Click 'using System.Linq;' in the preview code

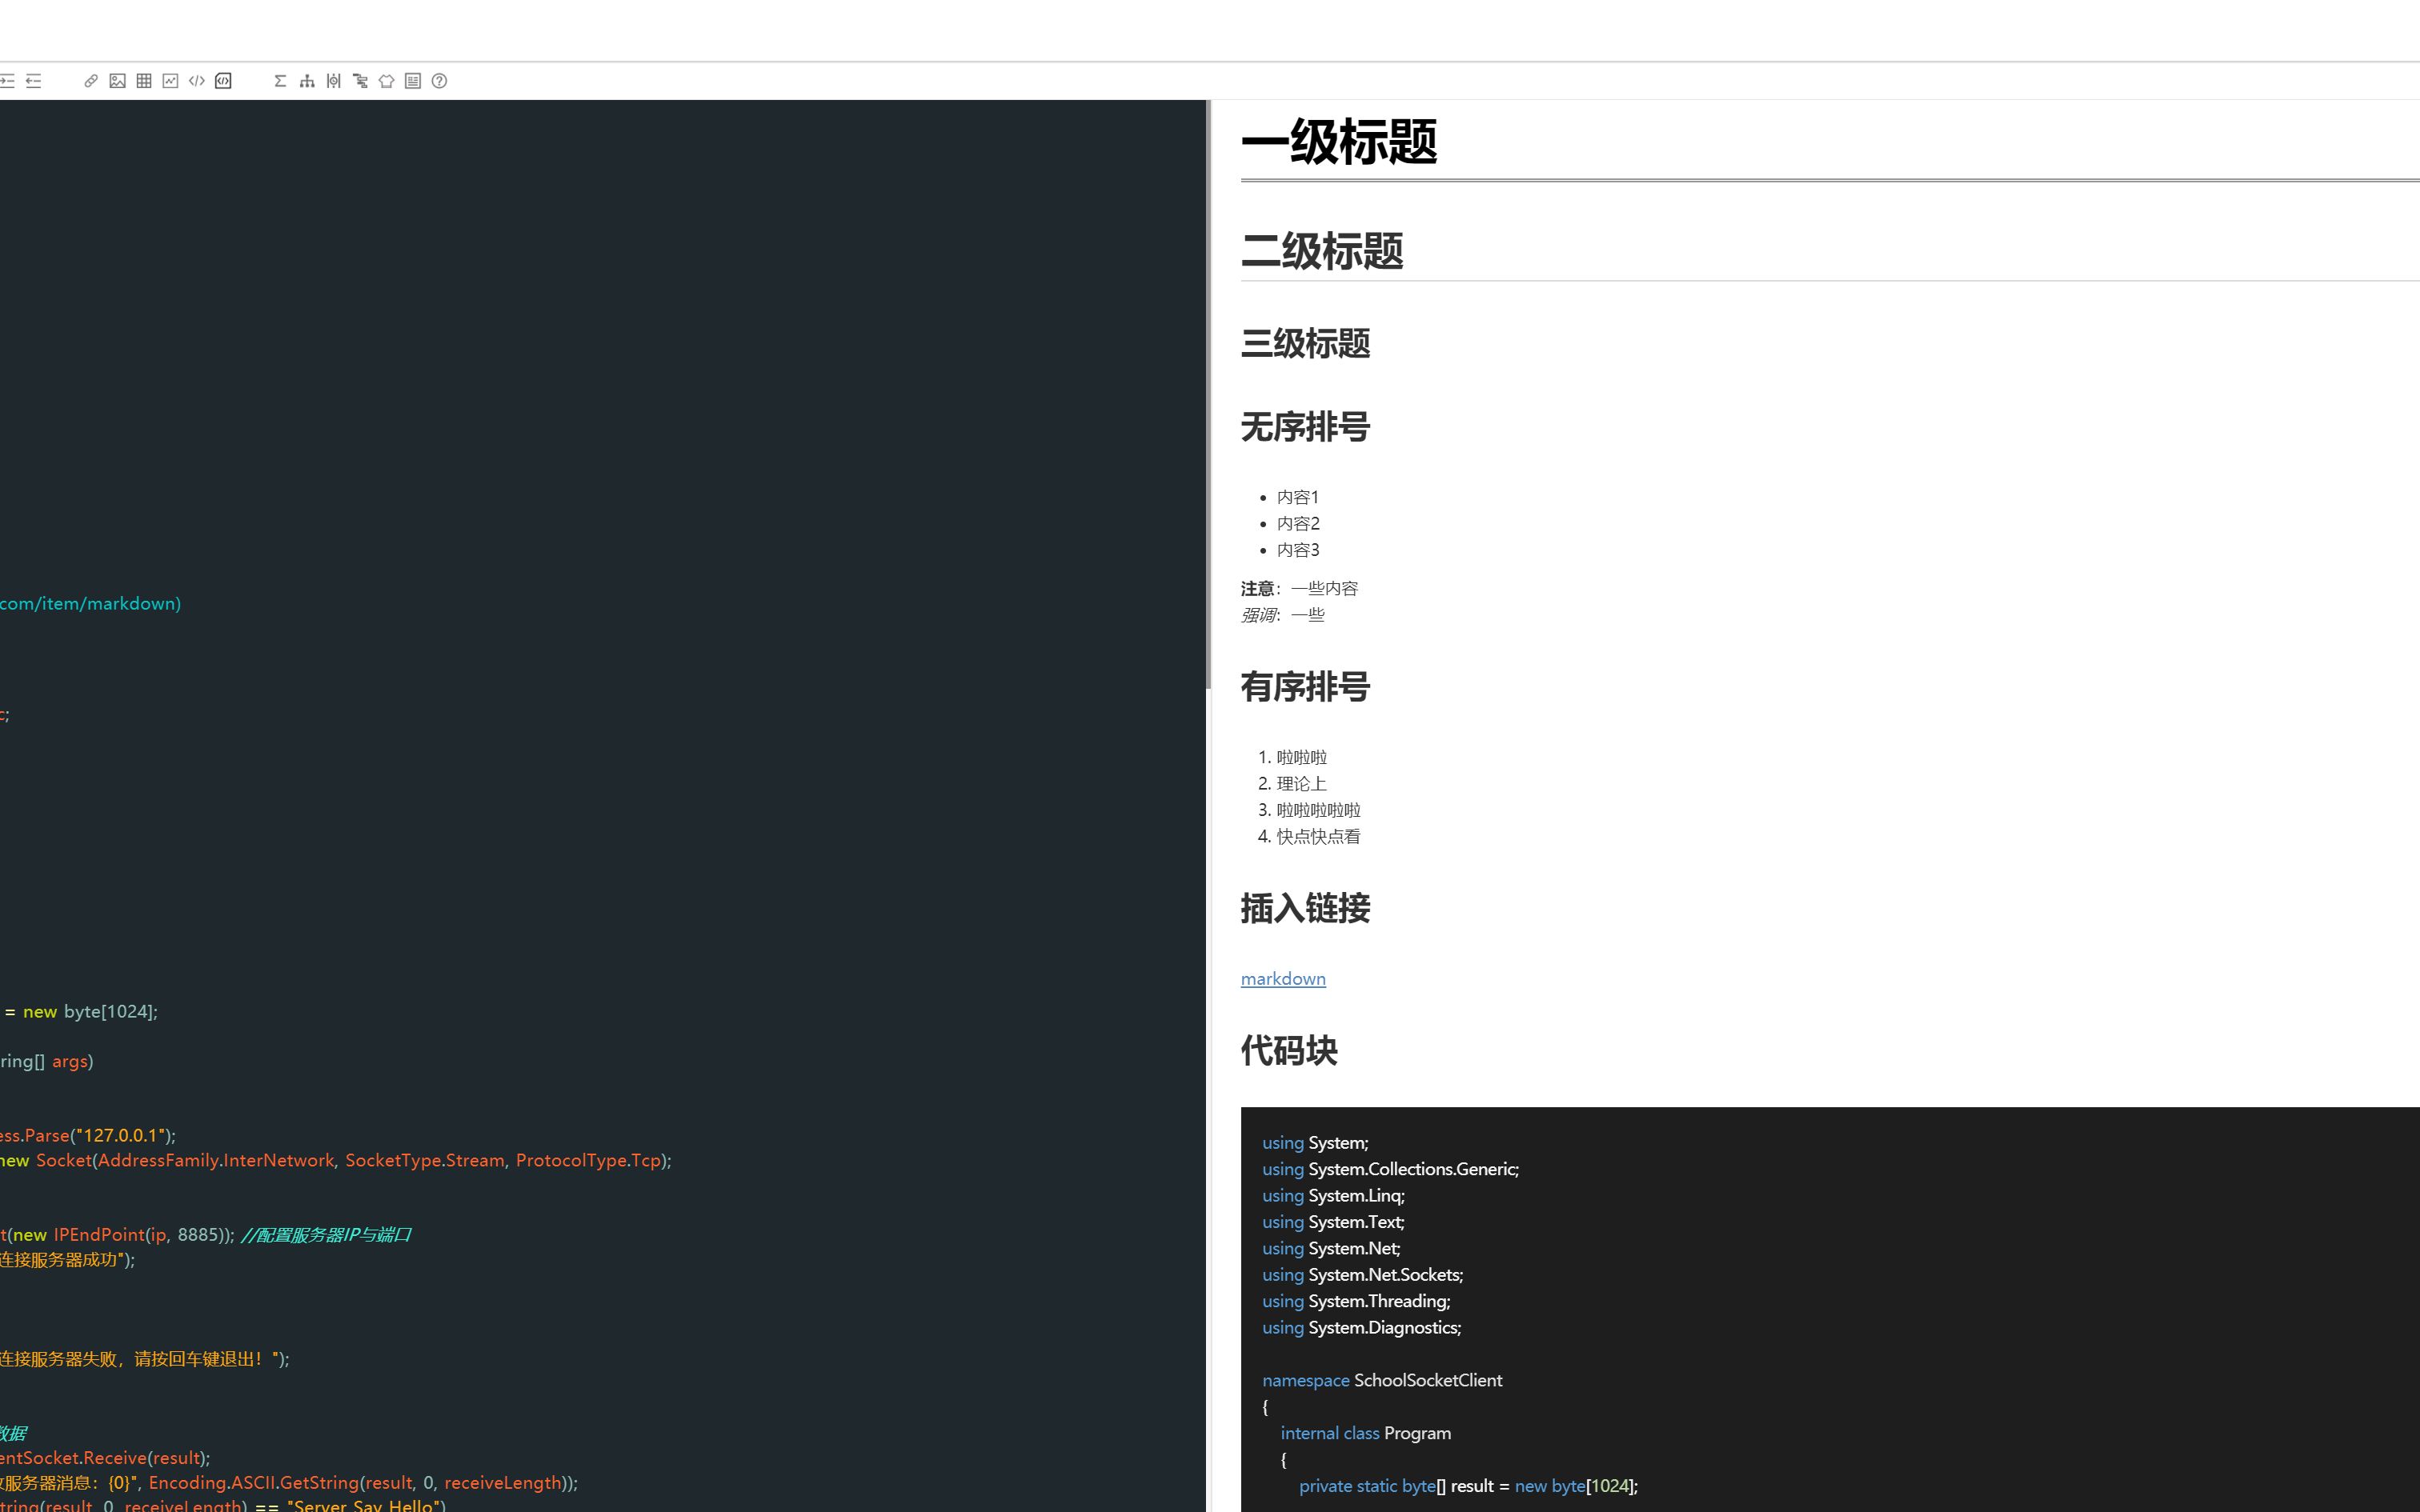1333,1196
